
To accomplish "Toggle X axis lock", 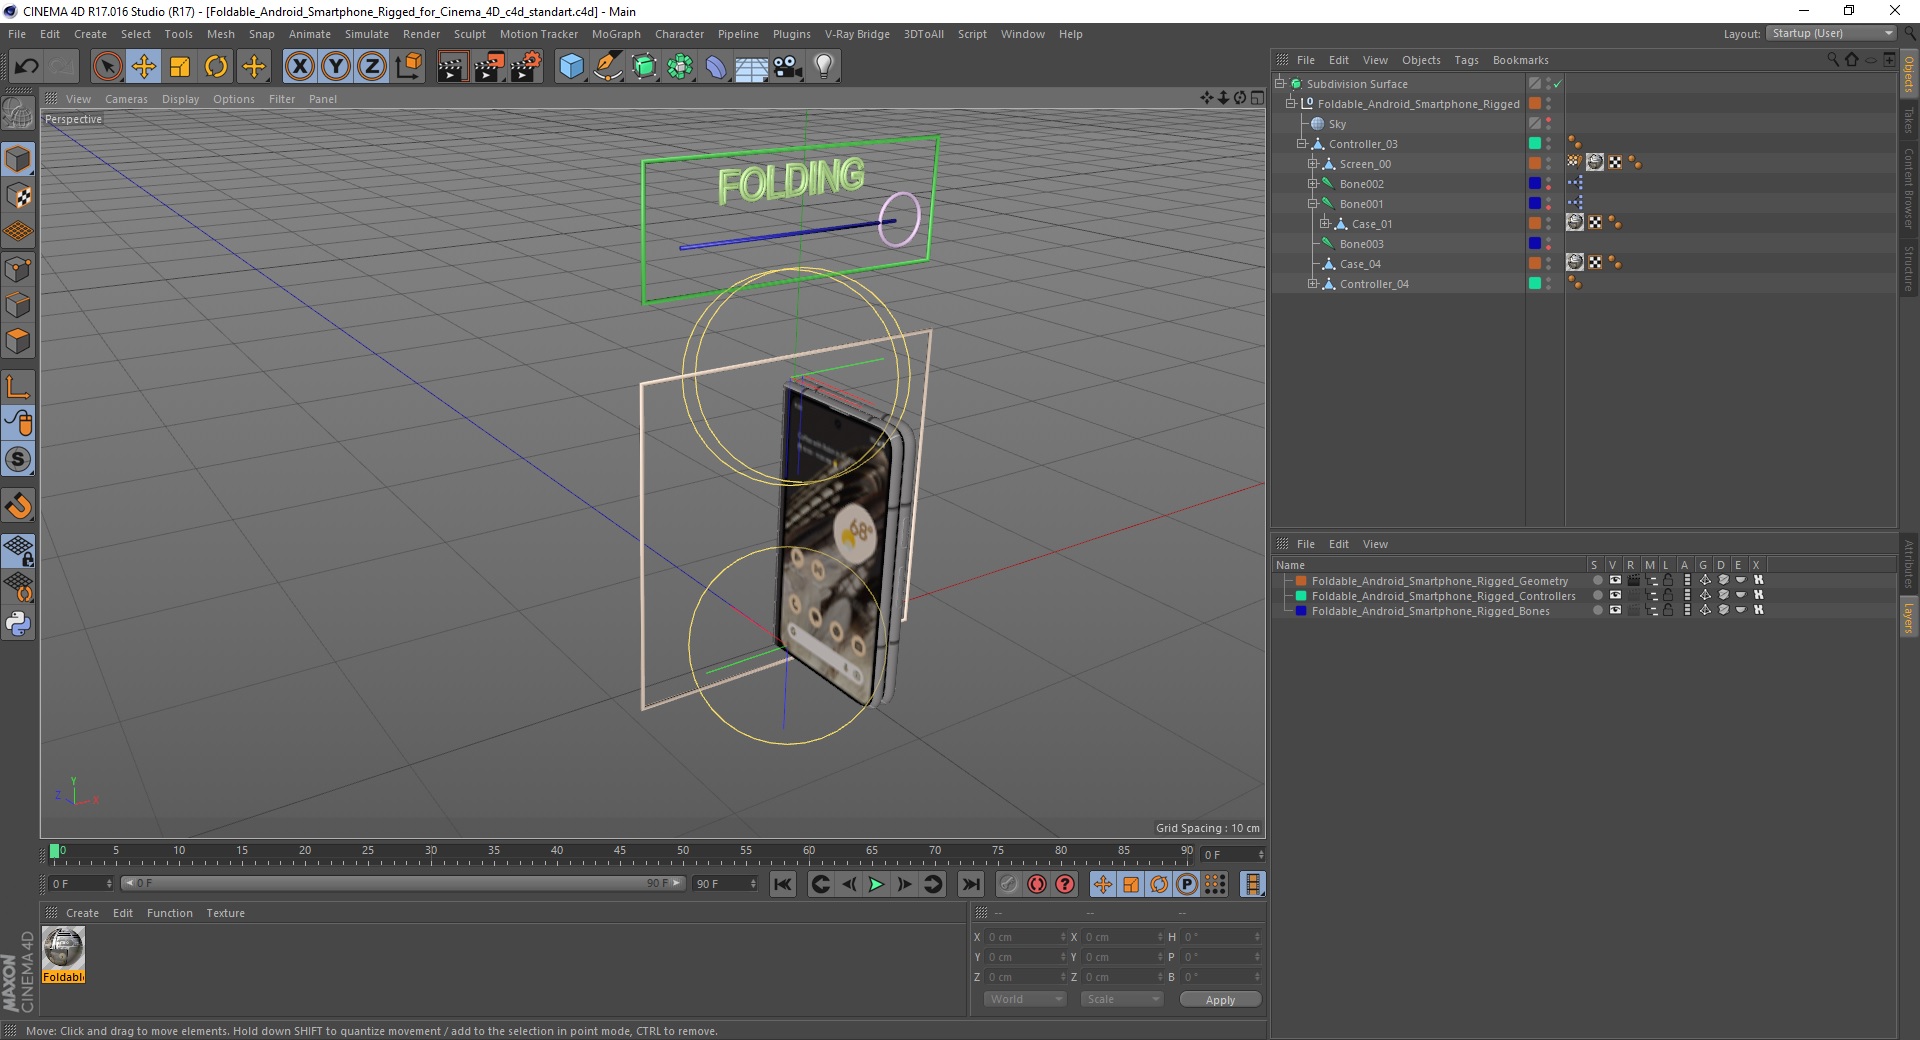I will tap(300, 67).
